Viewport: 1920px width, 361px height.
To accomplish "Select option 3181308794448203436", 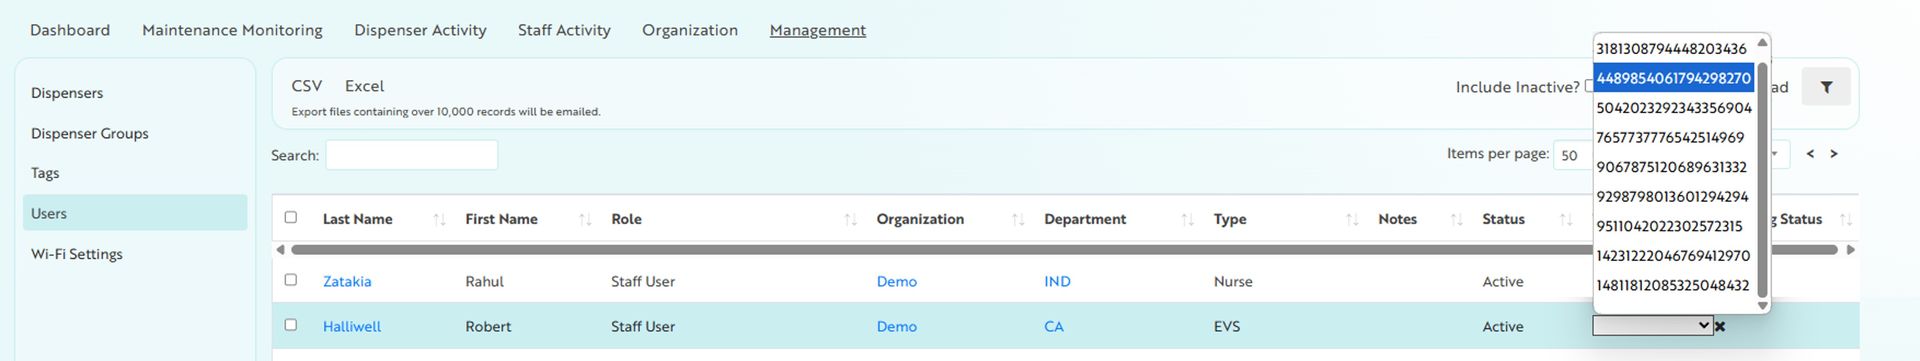I will click(1673, 49).
